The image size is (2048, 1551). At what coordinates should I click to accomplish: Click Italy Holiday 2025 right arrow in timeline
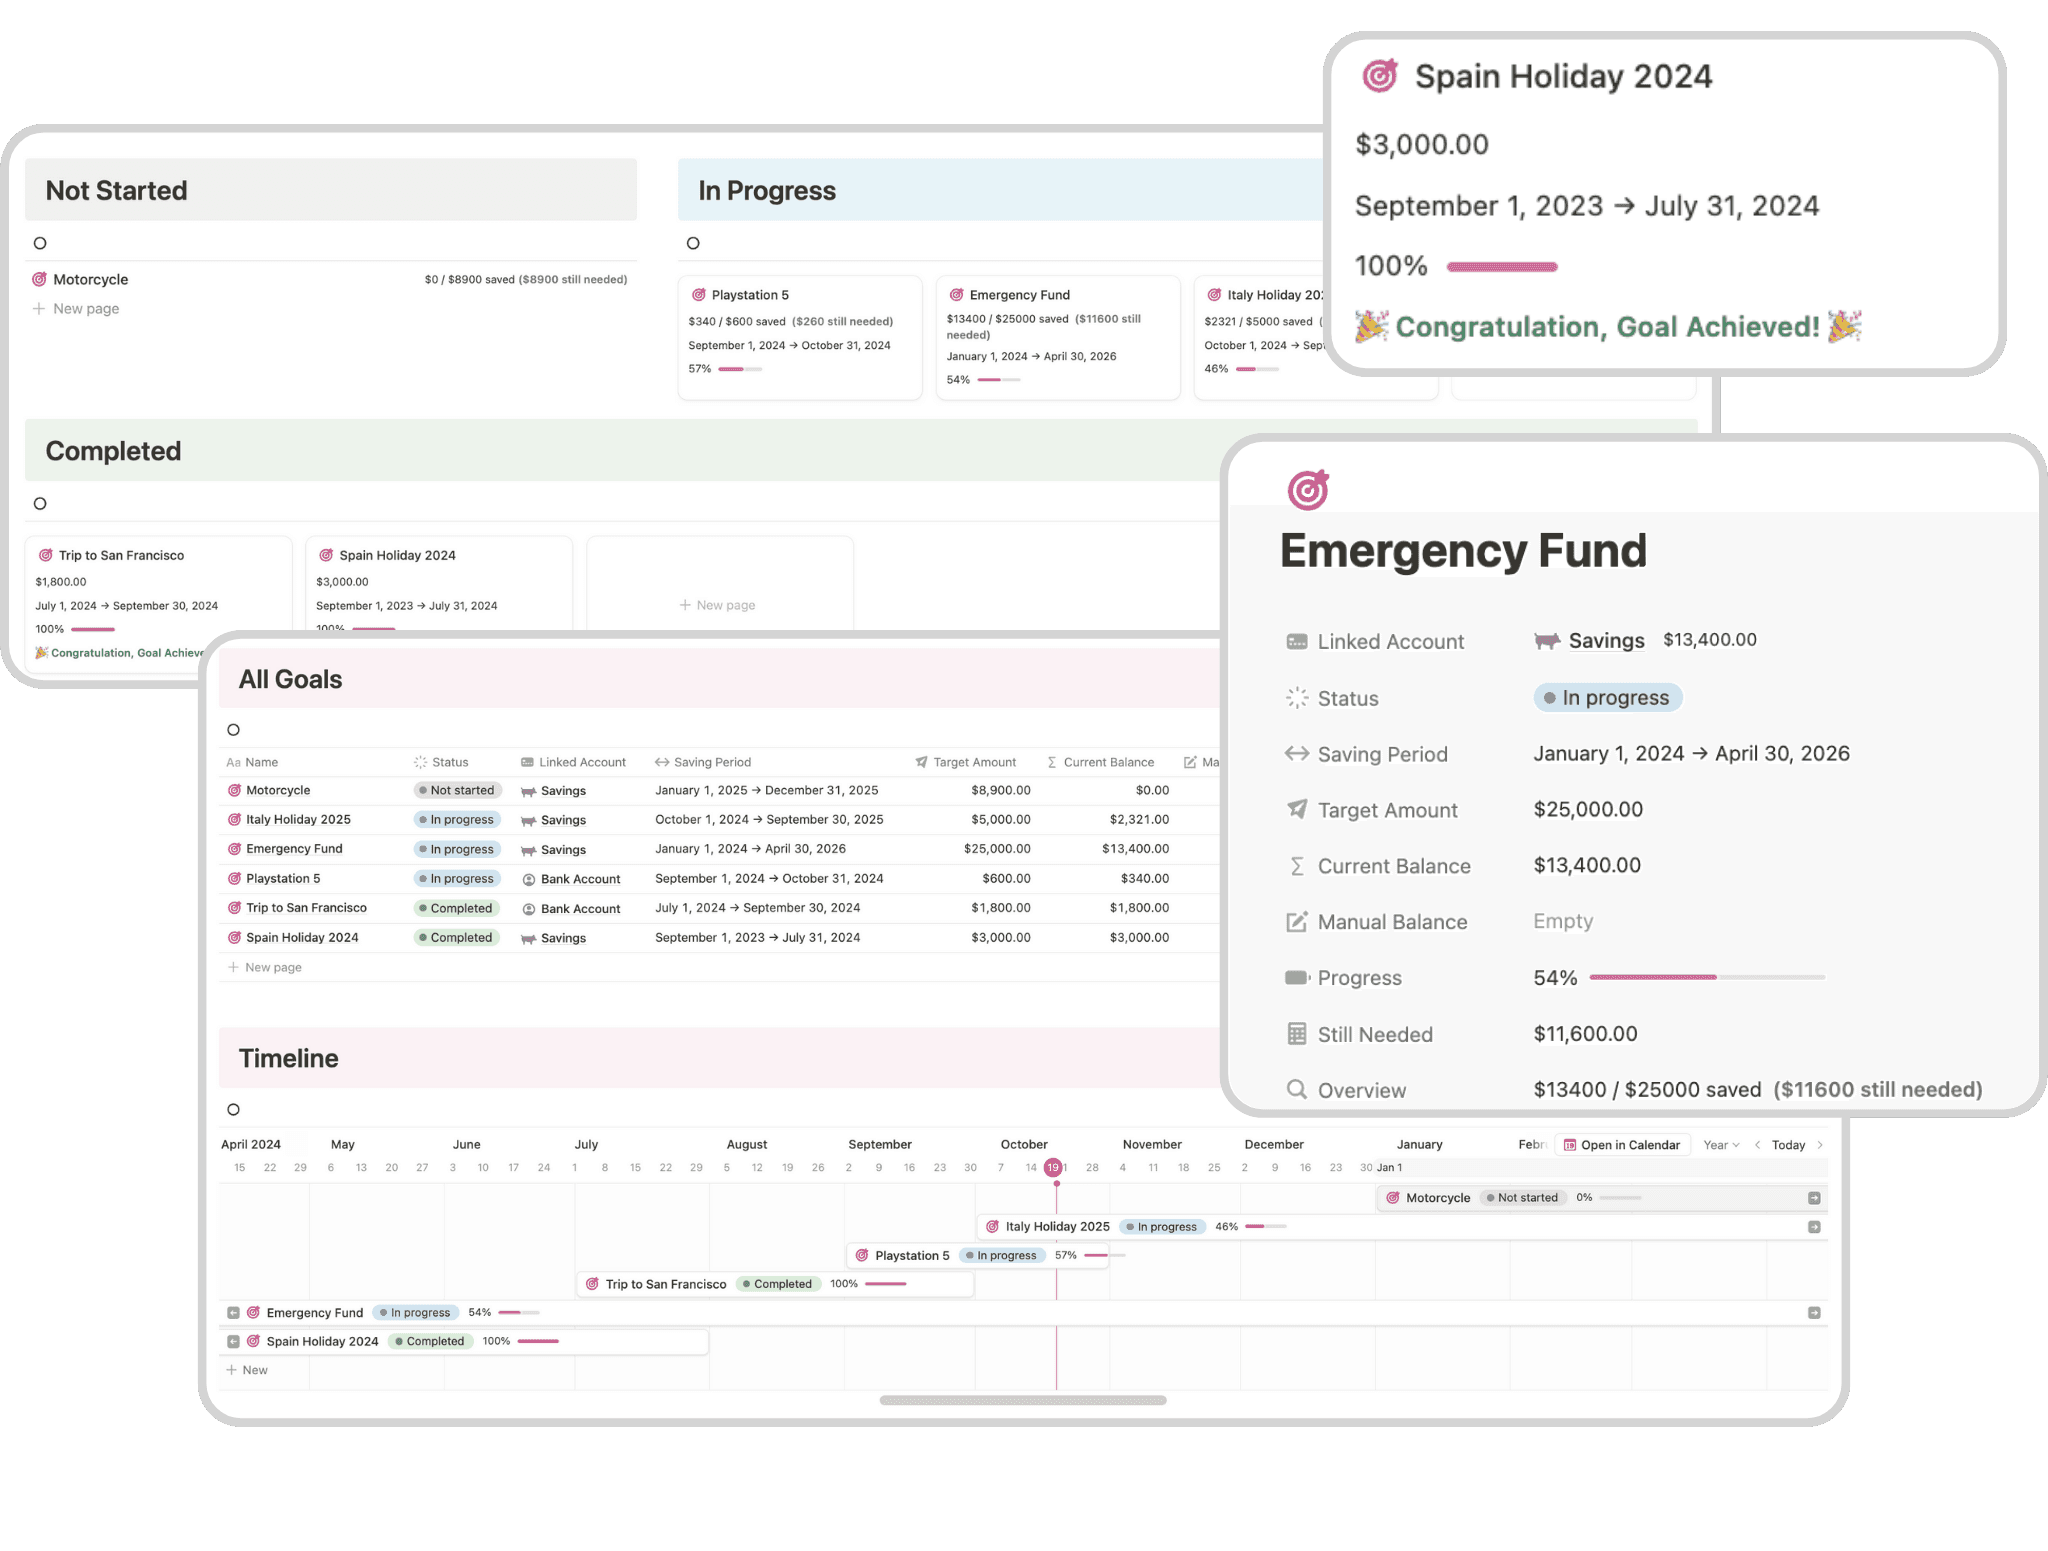point(1814,1227)
